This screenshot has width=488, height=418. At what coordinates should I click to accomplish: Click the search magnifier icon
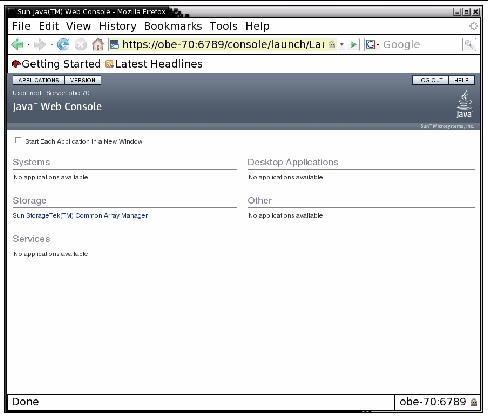pyautogui.click(x=469, y=45)
